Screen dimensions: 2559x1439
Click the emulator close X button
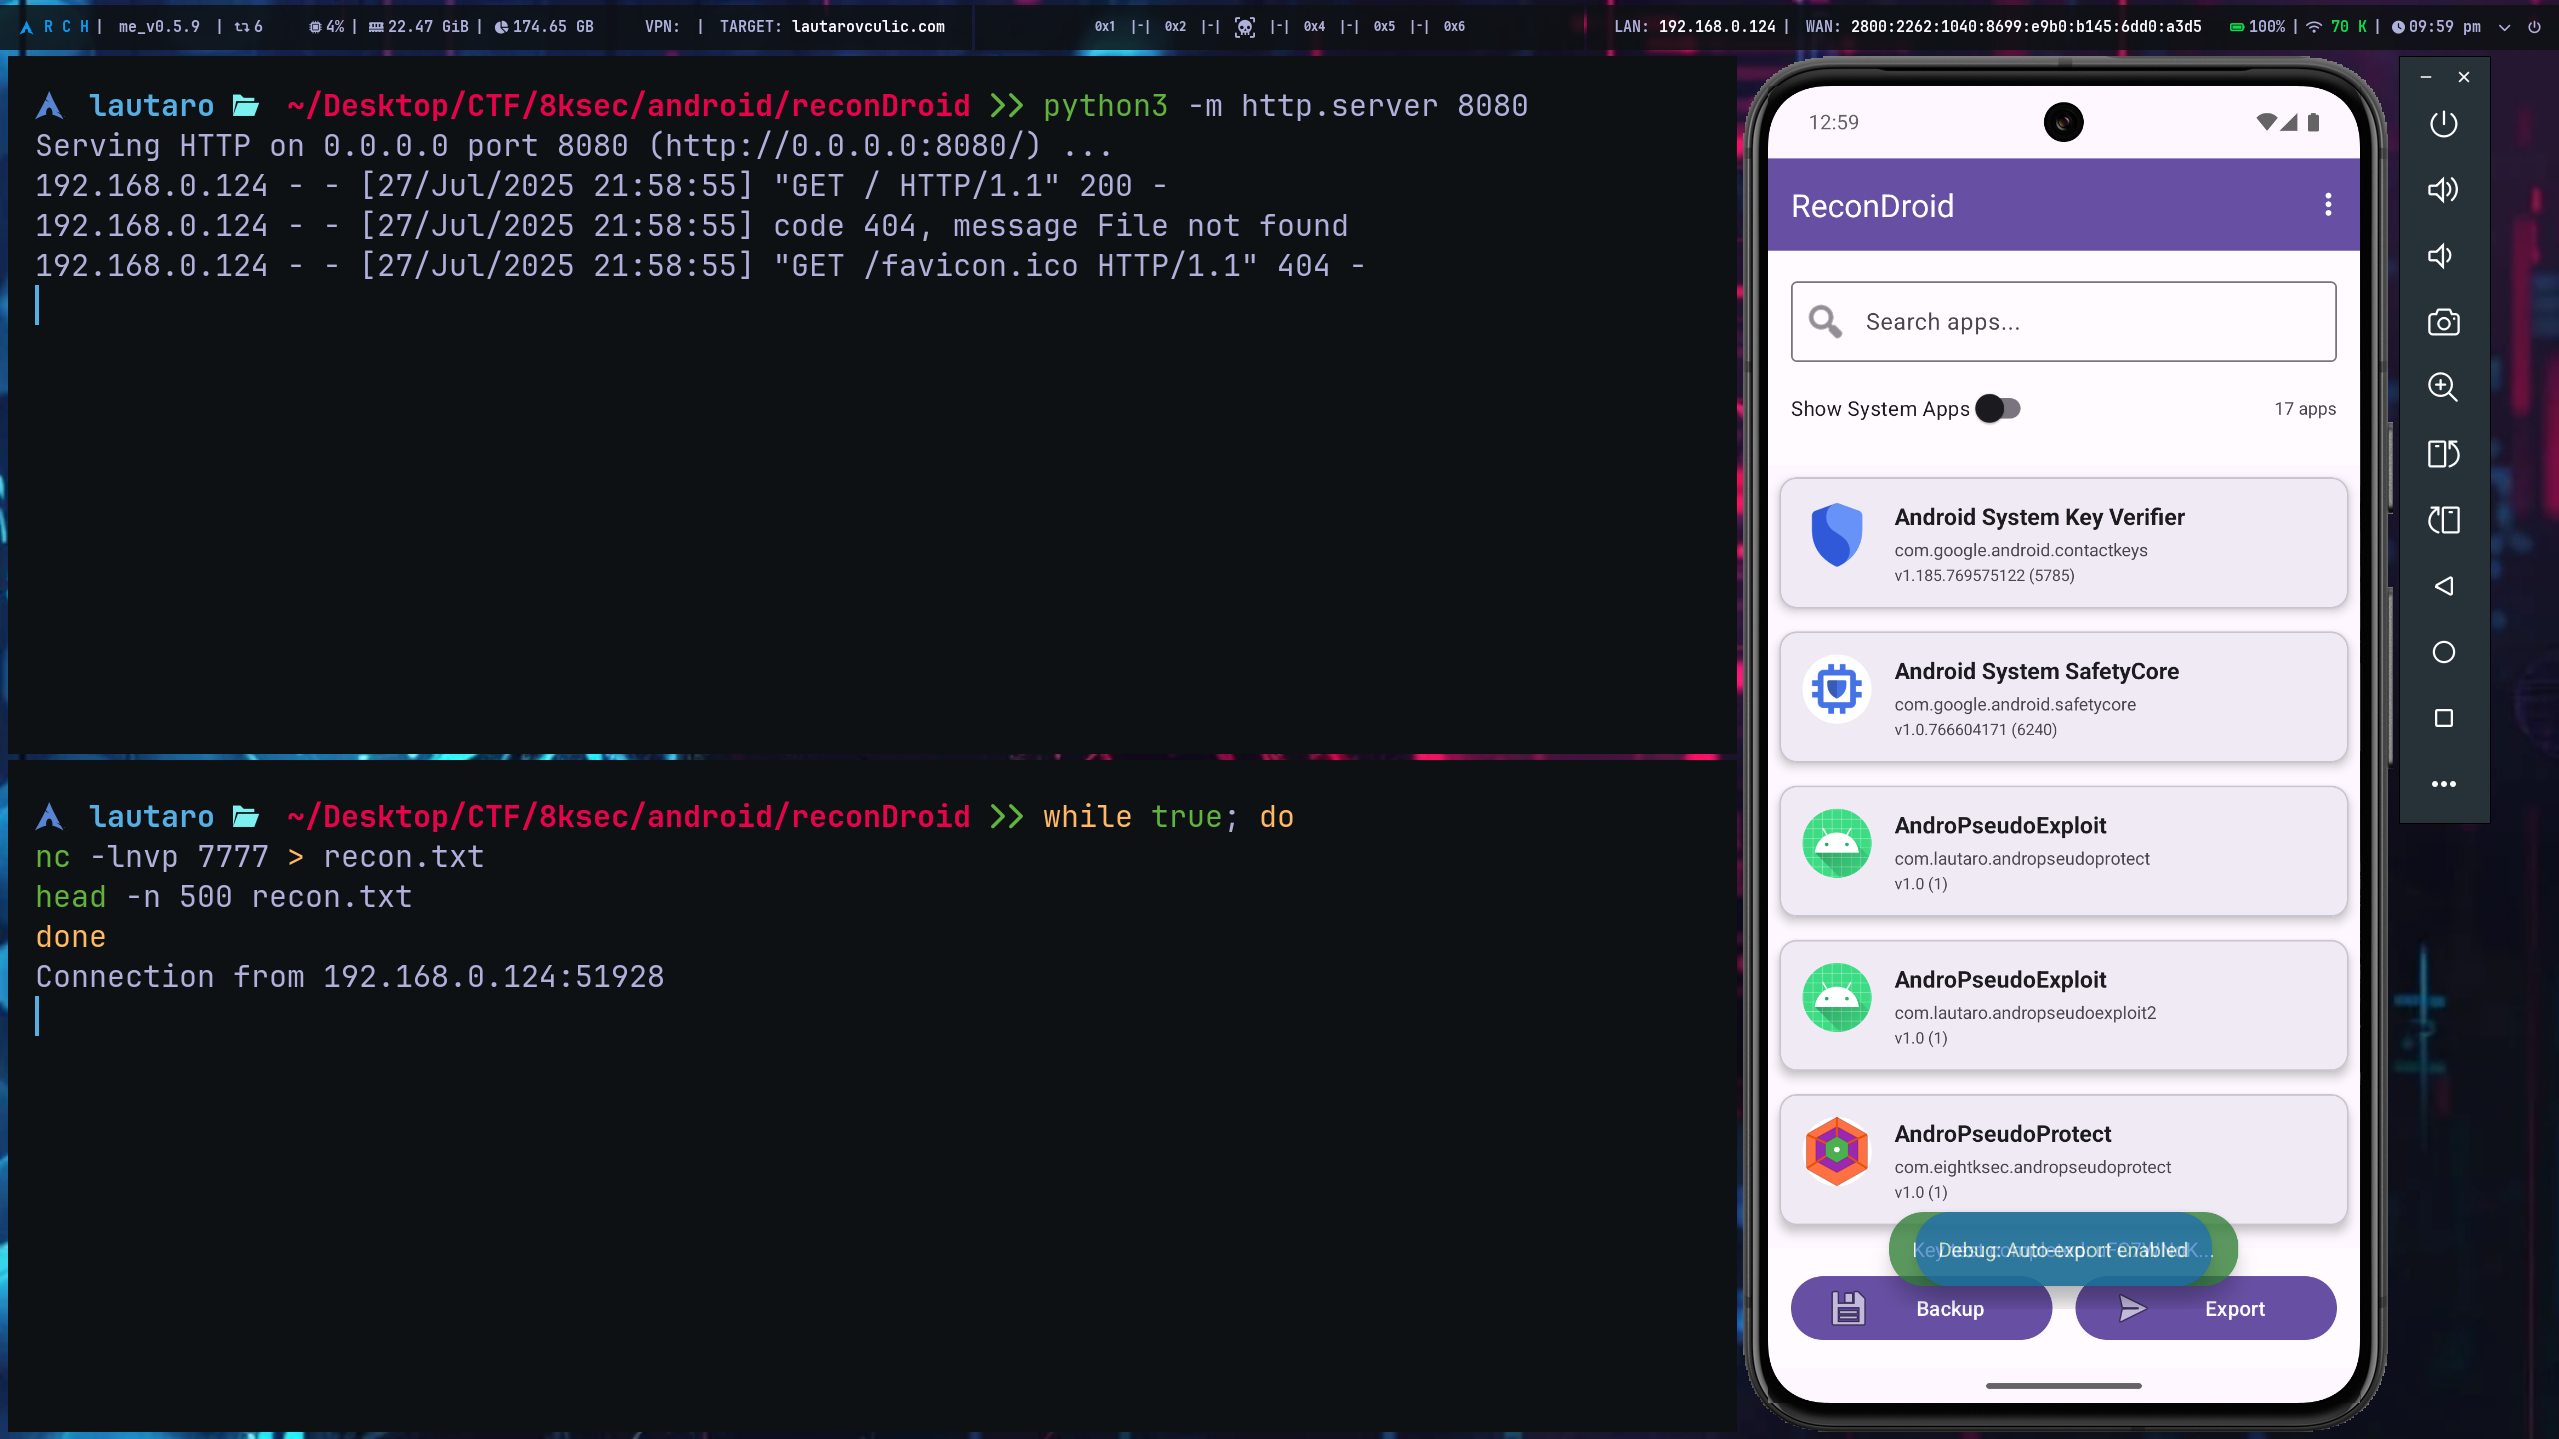(2464, 77)
